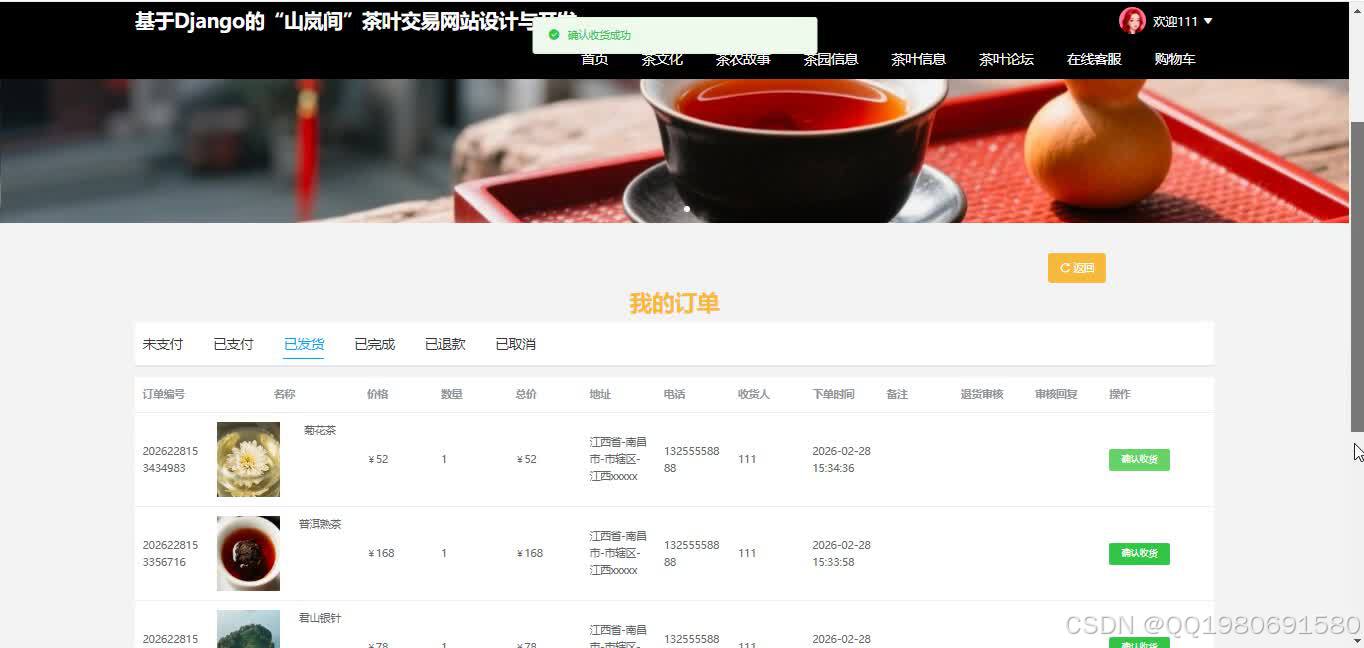Go to 茶农故事 page

tap(743, 59)
